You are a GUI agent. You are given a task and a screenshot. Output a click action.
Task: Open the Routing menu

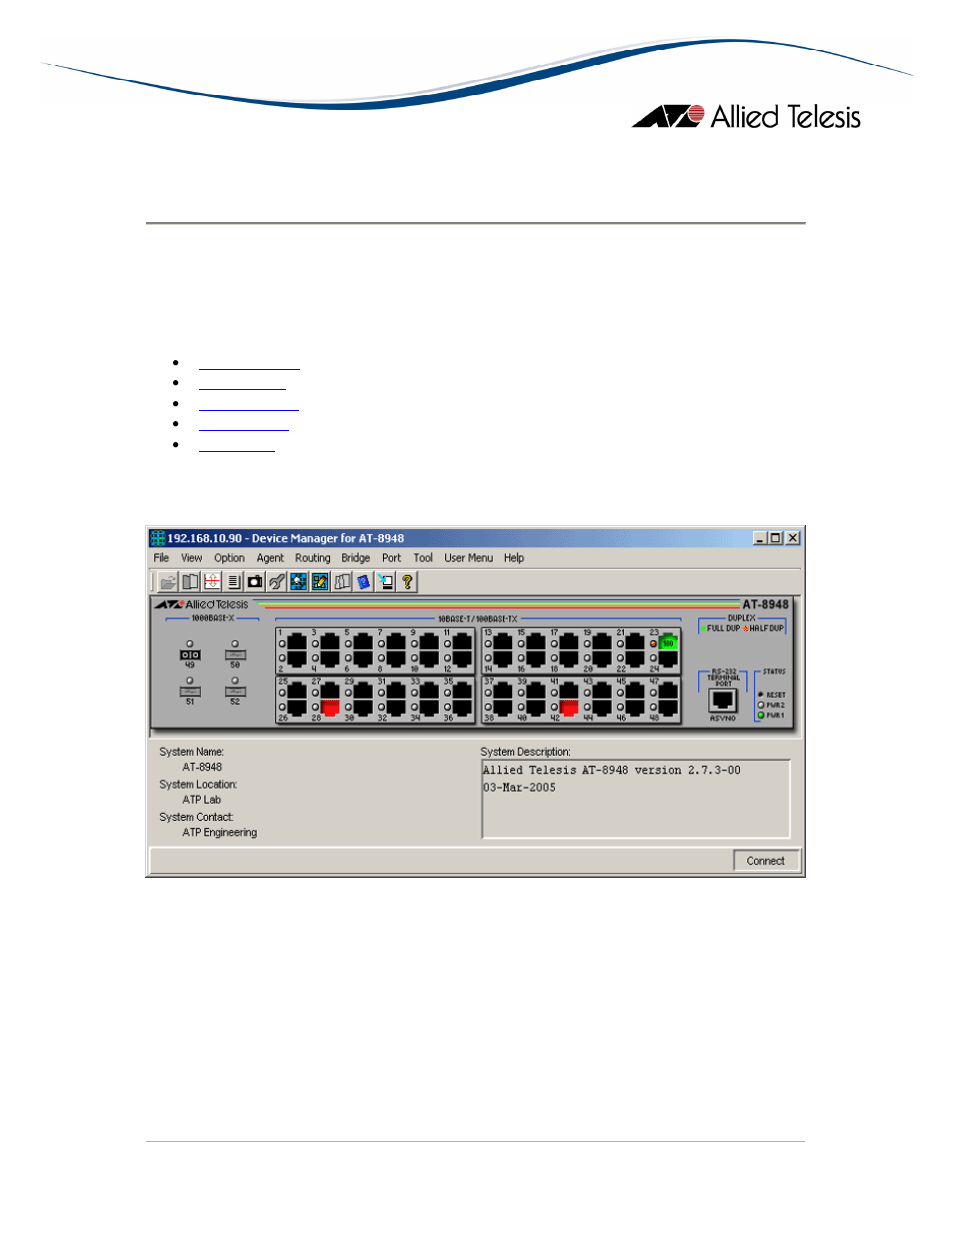click(312, 558)
